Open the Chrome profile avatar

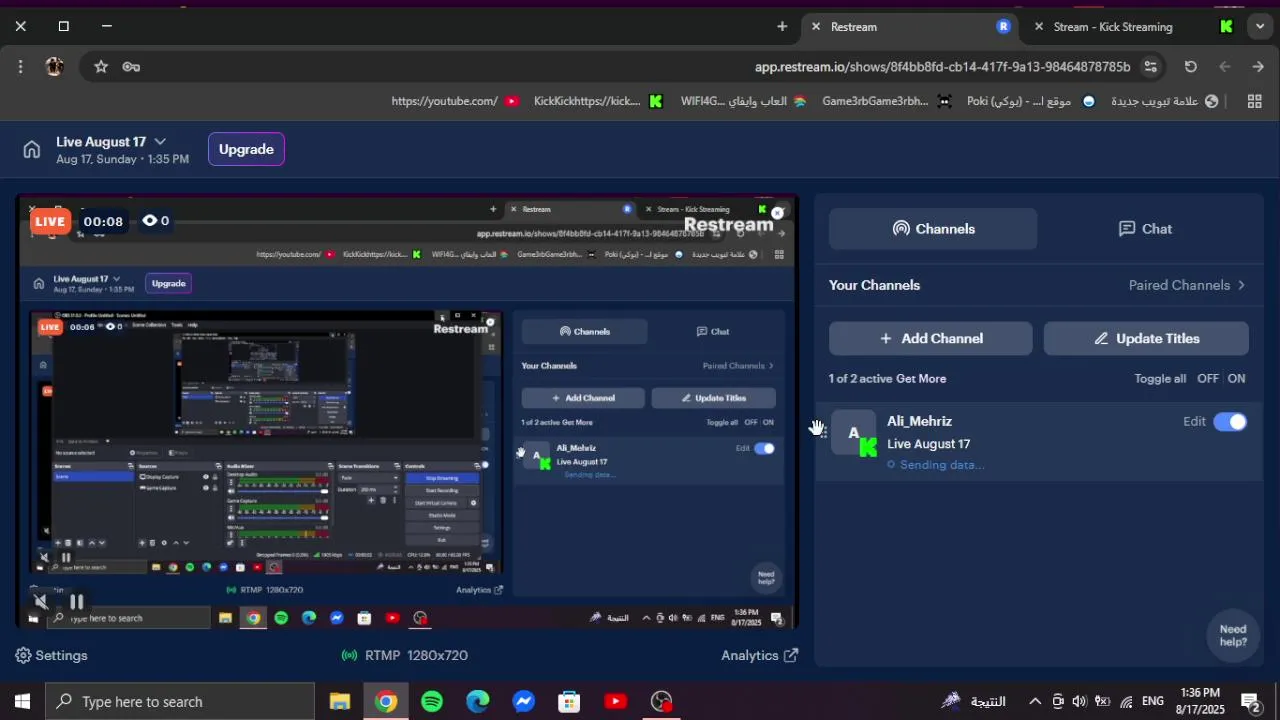55,67
